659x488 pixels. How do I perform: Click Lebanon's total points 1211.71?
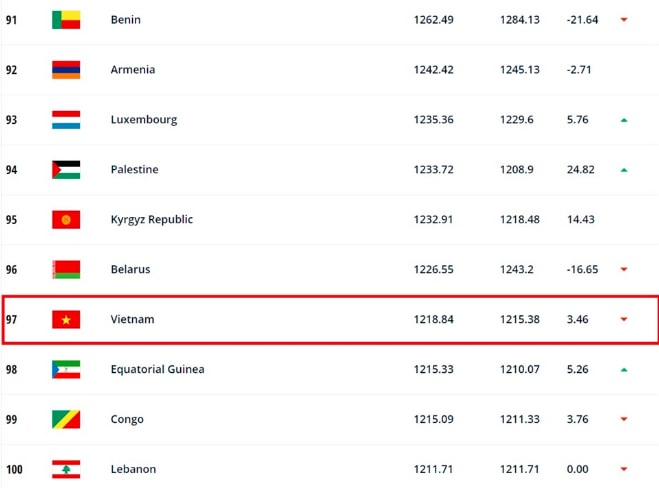point(433,469)
